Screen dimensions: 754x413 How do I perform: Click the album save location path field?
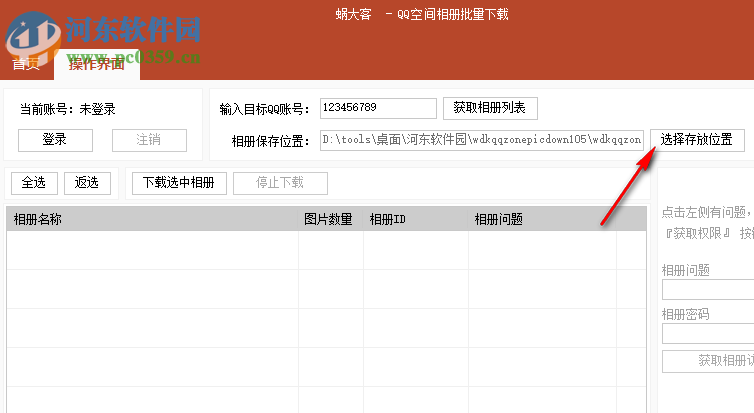click(482, 140)
